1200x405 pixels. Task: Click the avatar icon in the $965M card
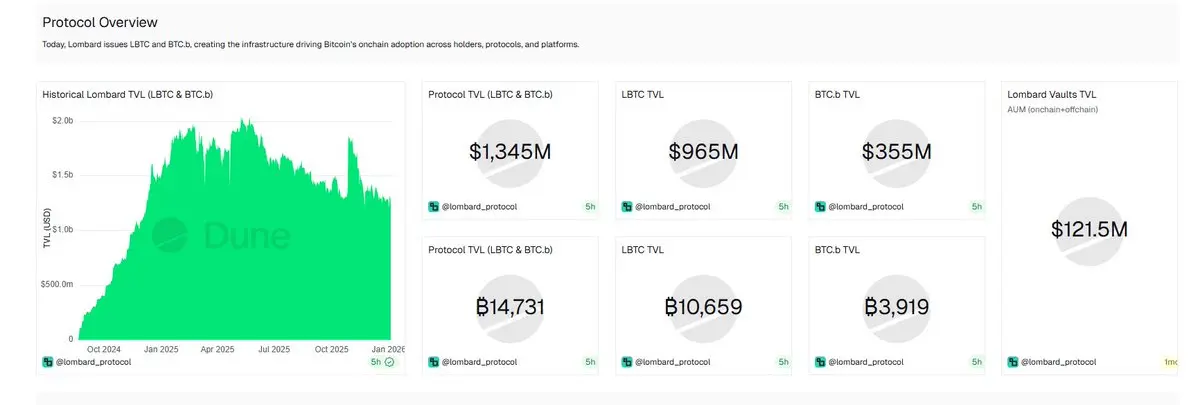627,207
